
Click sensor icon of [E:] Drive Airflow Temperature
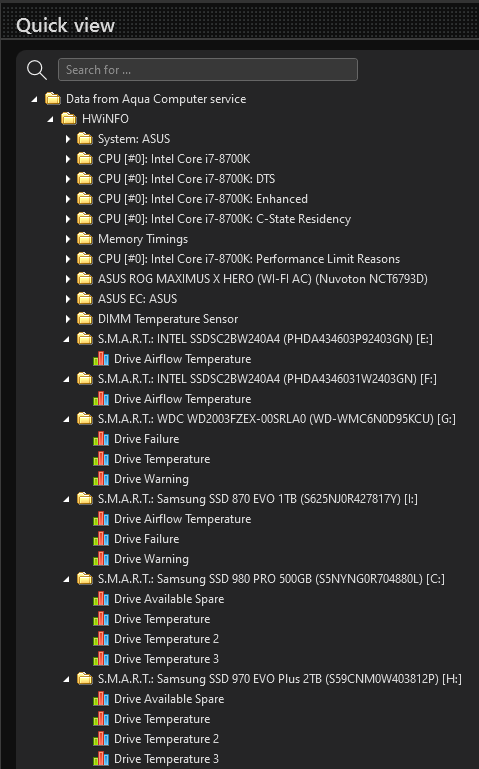[101, 359]
